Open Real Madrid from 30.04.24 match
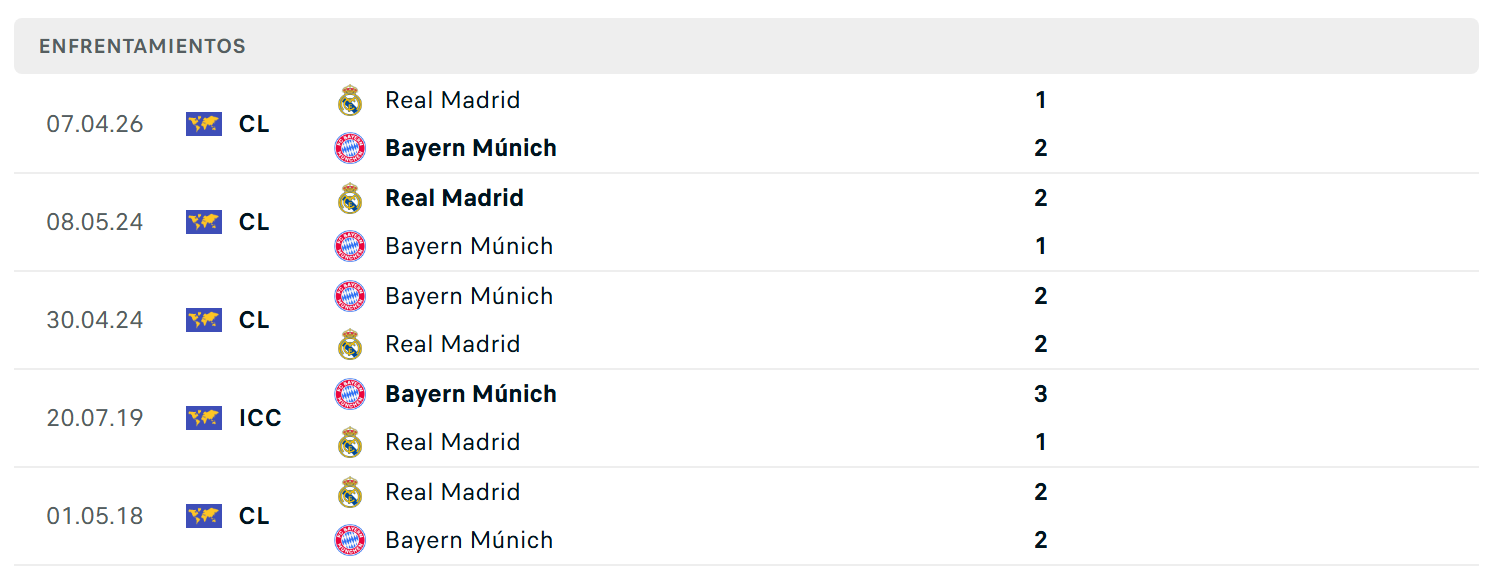Image resolution: width=1496 pixels, height=583 pixels. pyautogui.click(x=453, y=344)
